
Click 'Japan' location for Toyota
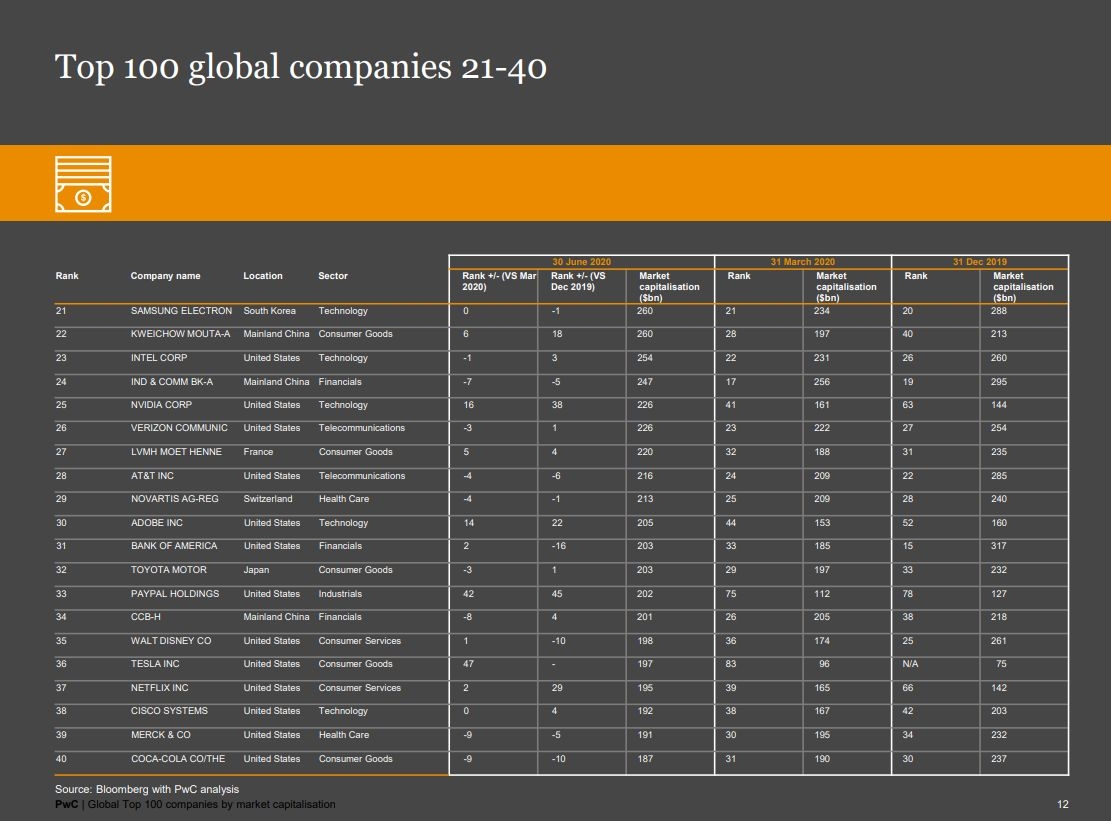click(256, 570)
